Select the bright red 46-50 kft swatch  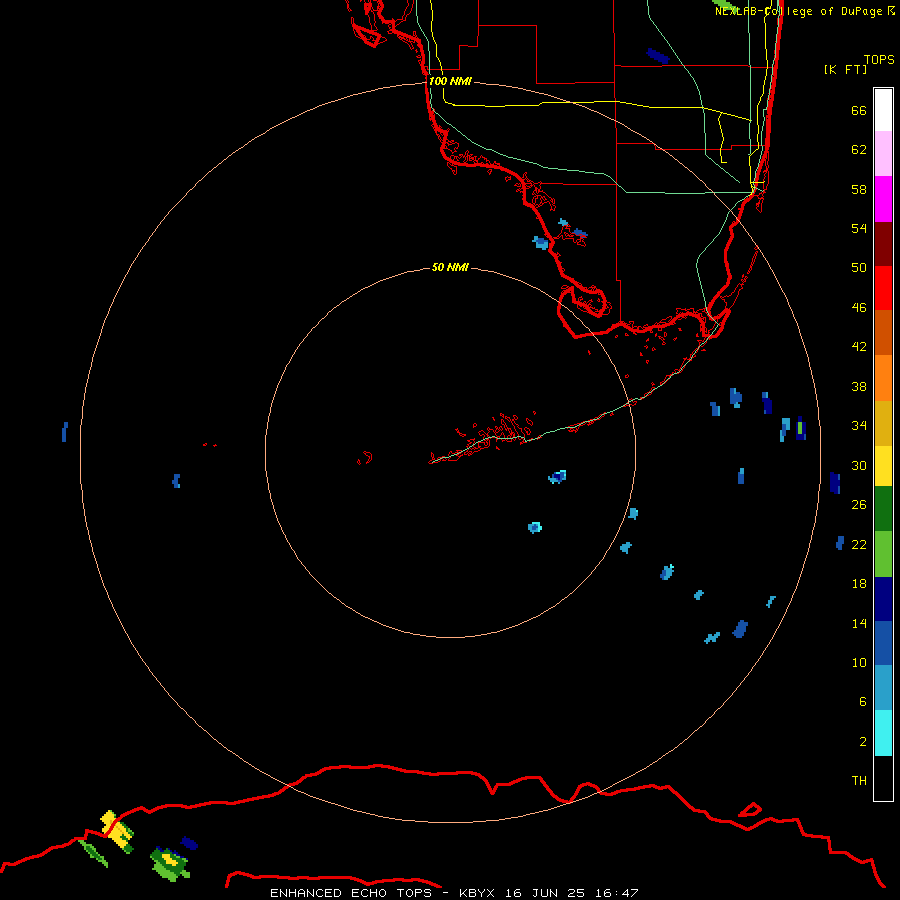(x=883, y=289)
